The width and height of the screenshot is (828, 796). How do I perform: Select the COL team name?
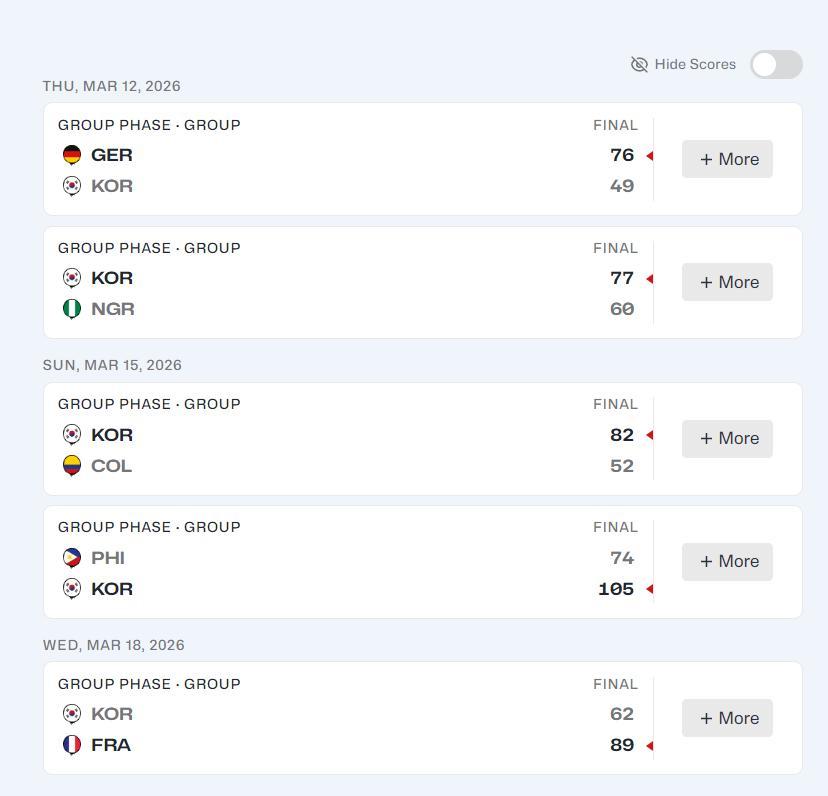pos(111,466)
